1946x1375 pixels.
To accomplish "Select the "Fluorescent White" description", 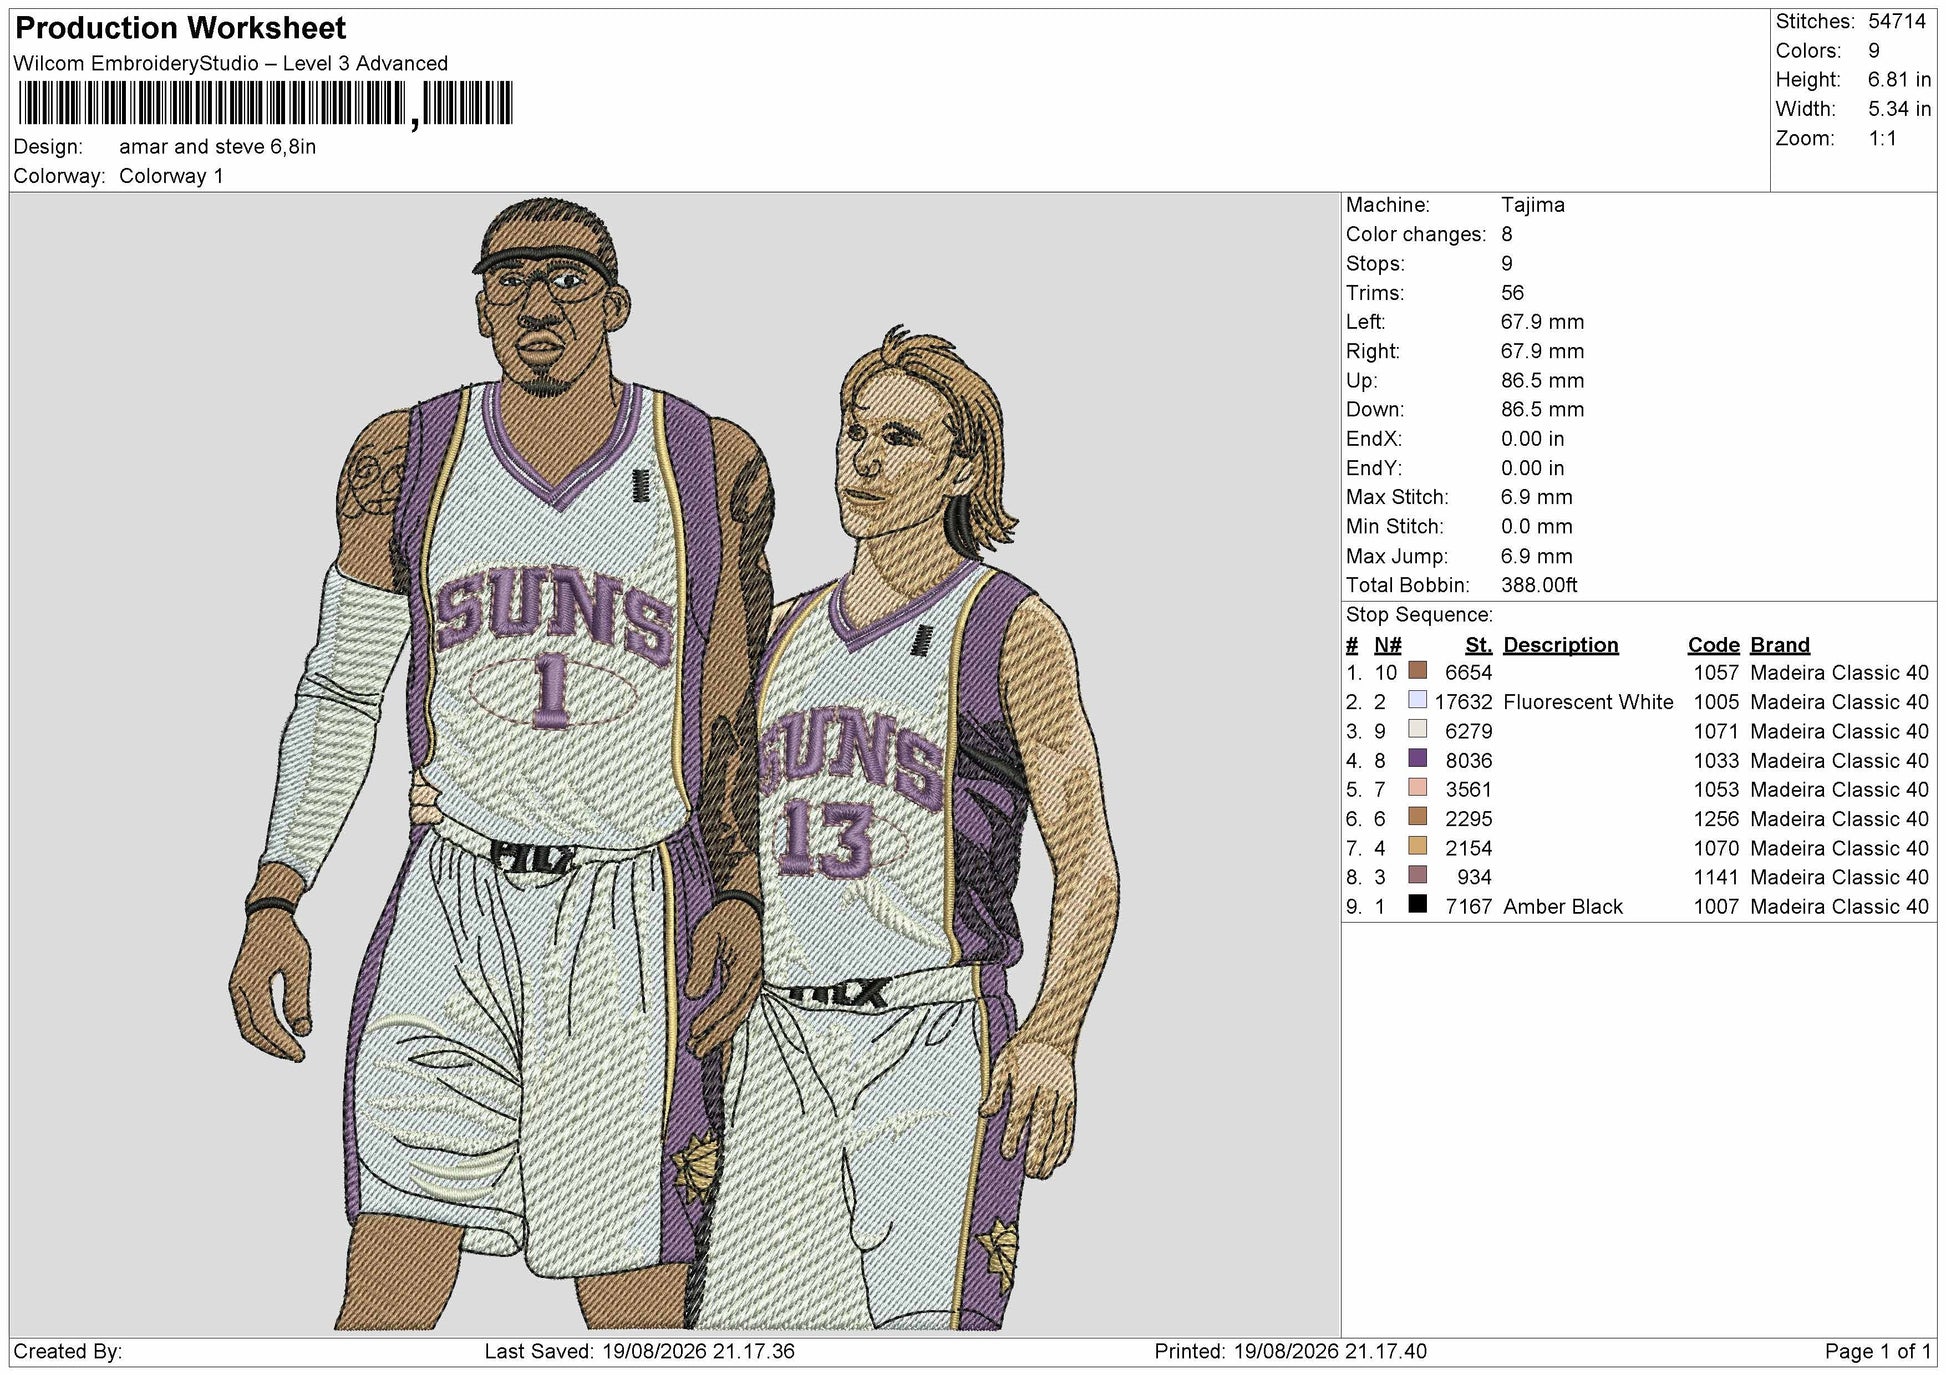I will (1588, 702).
